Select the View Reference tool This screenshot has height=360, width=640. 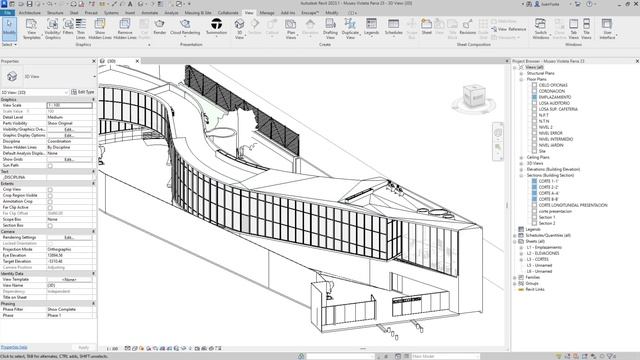tap(509, 29)
